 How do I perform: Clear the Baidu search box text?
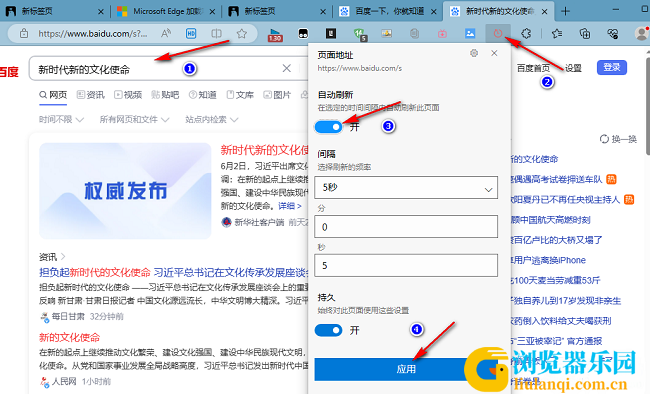pos(286,68)
